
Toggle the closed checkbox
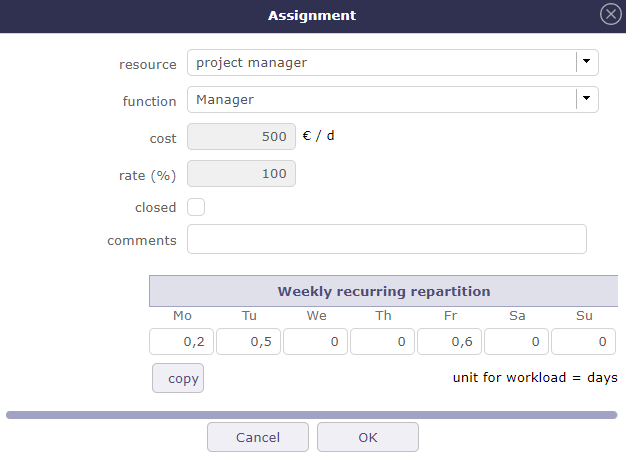[x=196, y=207]
